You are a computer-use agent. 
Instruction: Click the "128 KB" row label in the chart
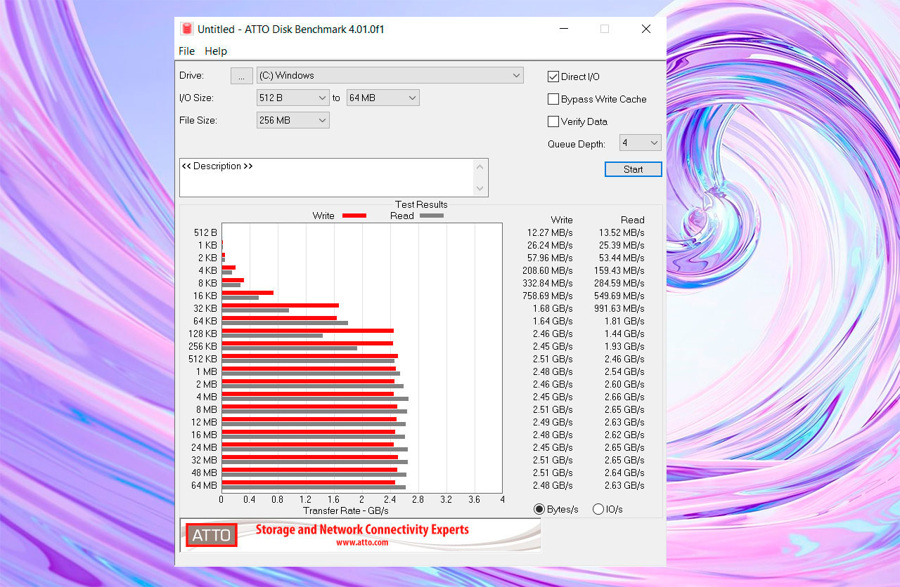(x=203, y=334)
